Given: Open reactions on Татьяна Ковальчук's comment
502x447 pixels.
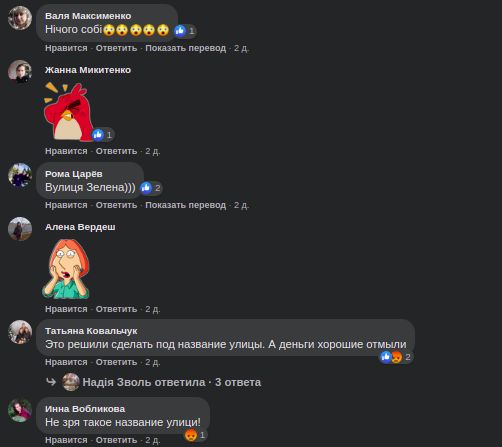Looking at the screenshot, I should 396,357.
